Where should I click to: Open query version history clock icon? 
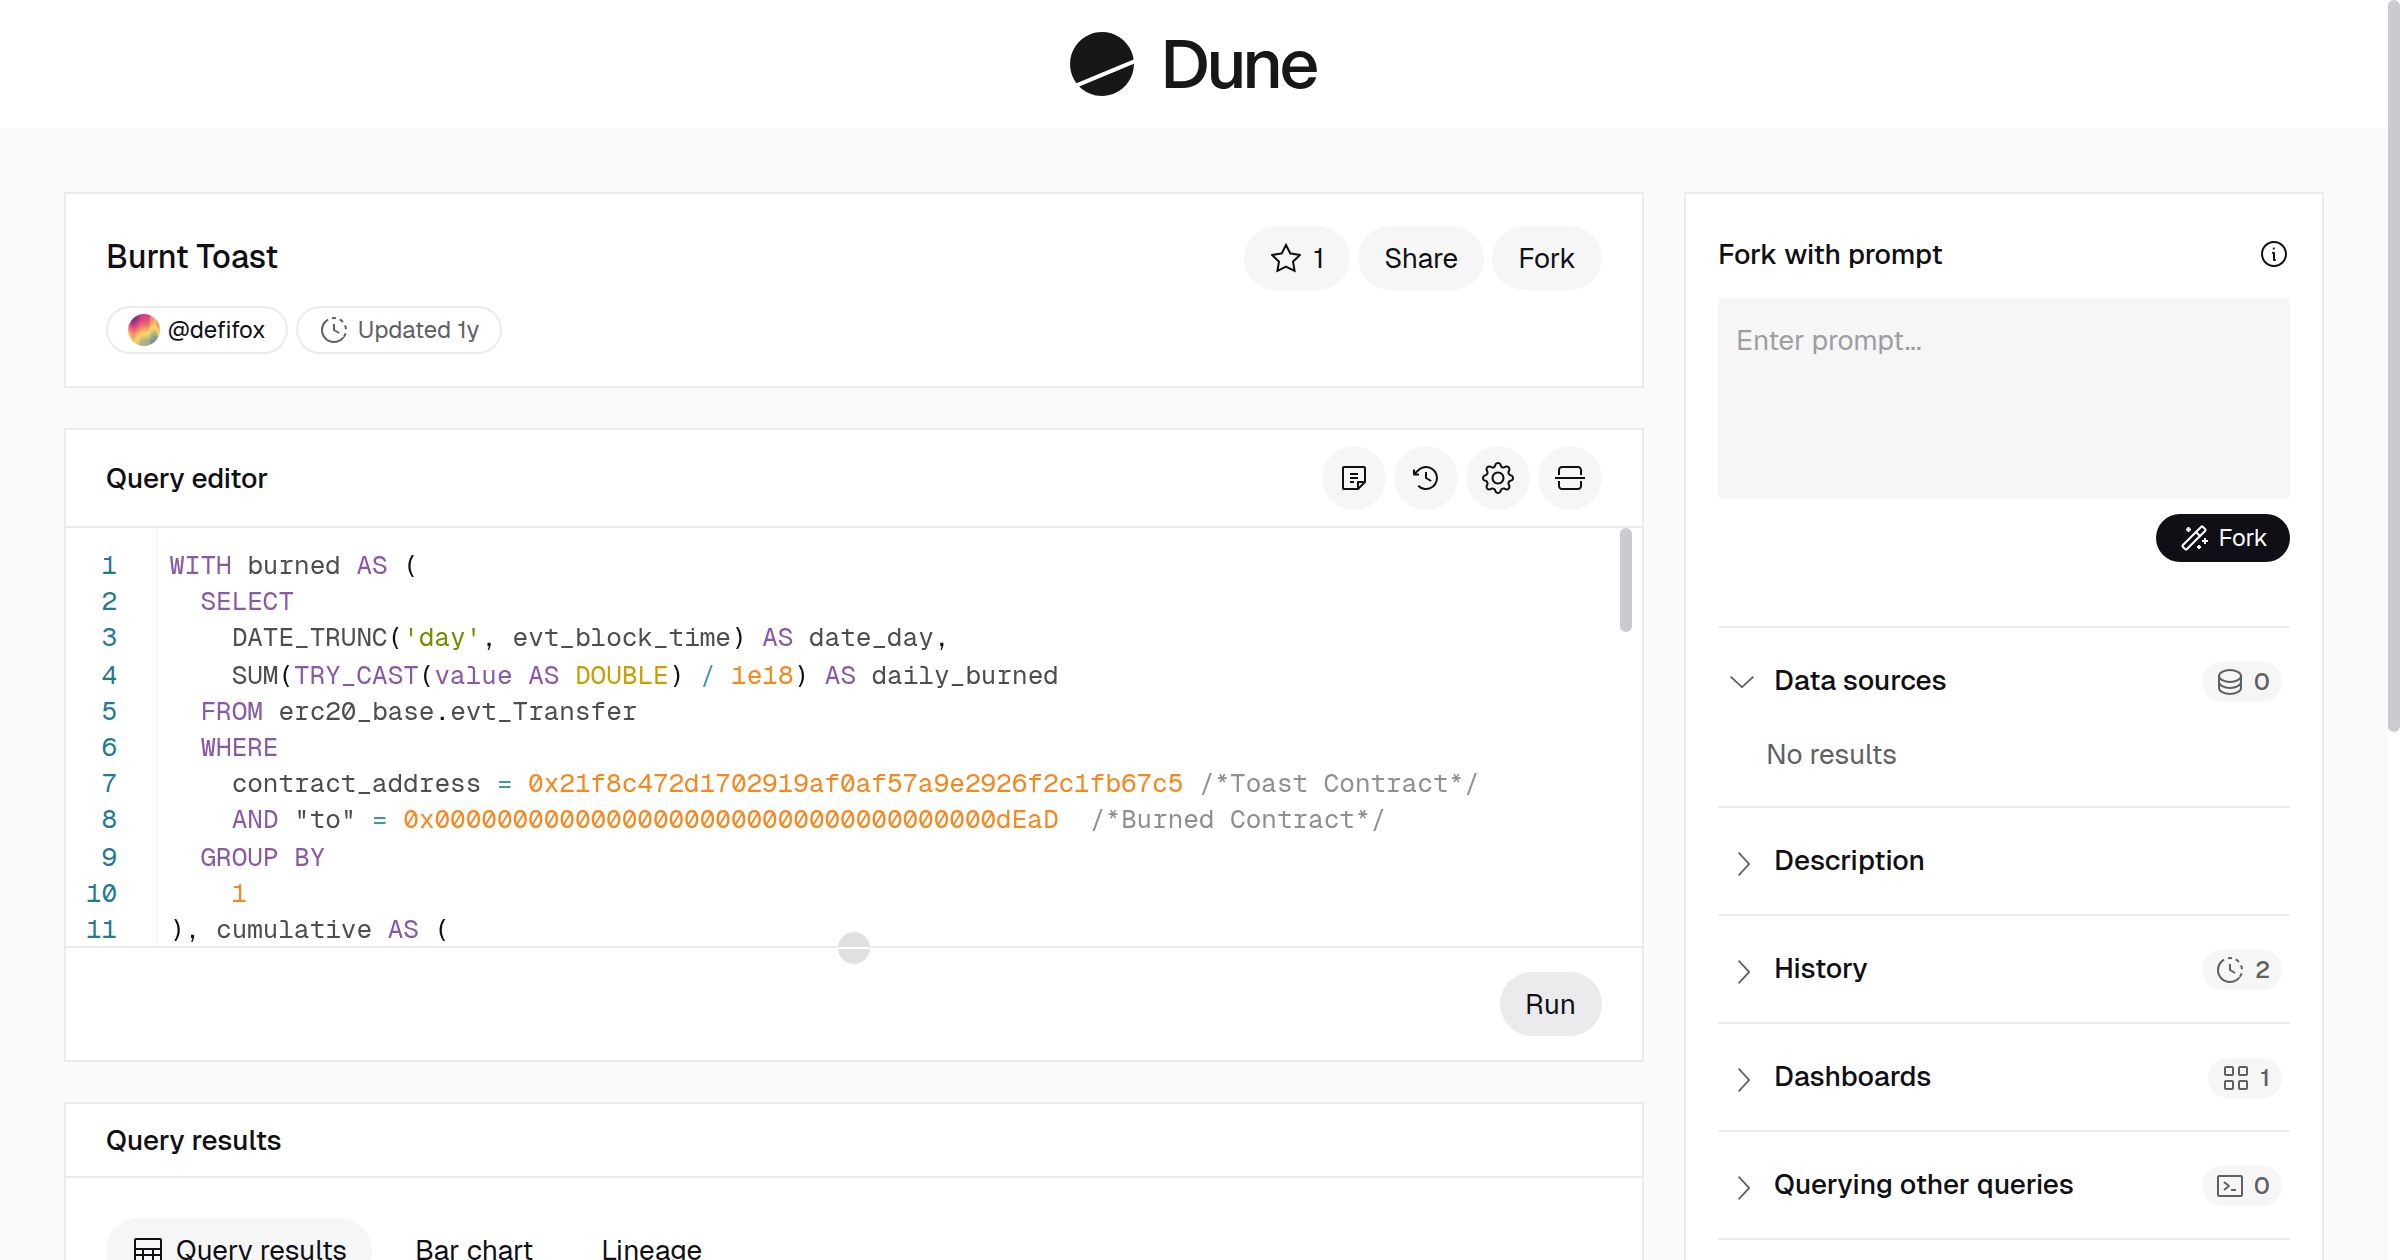(1426, 479)
